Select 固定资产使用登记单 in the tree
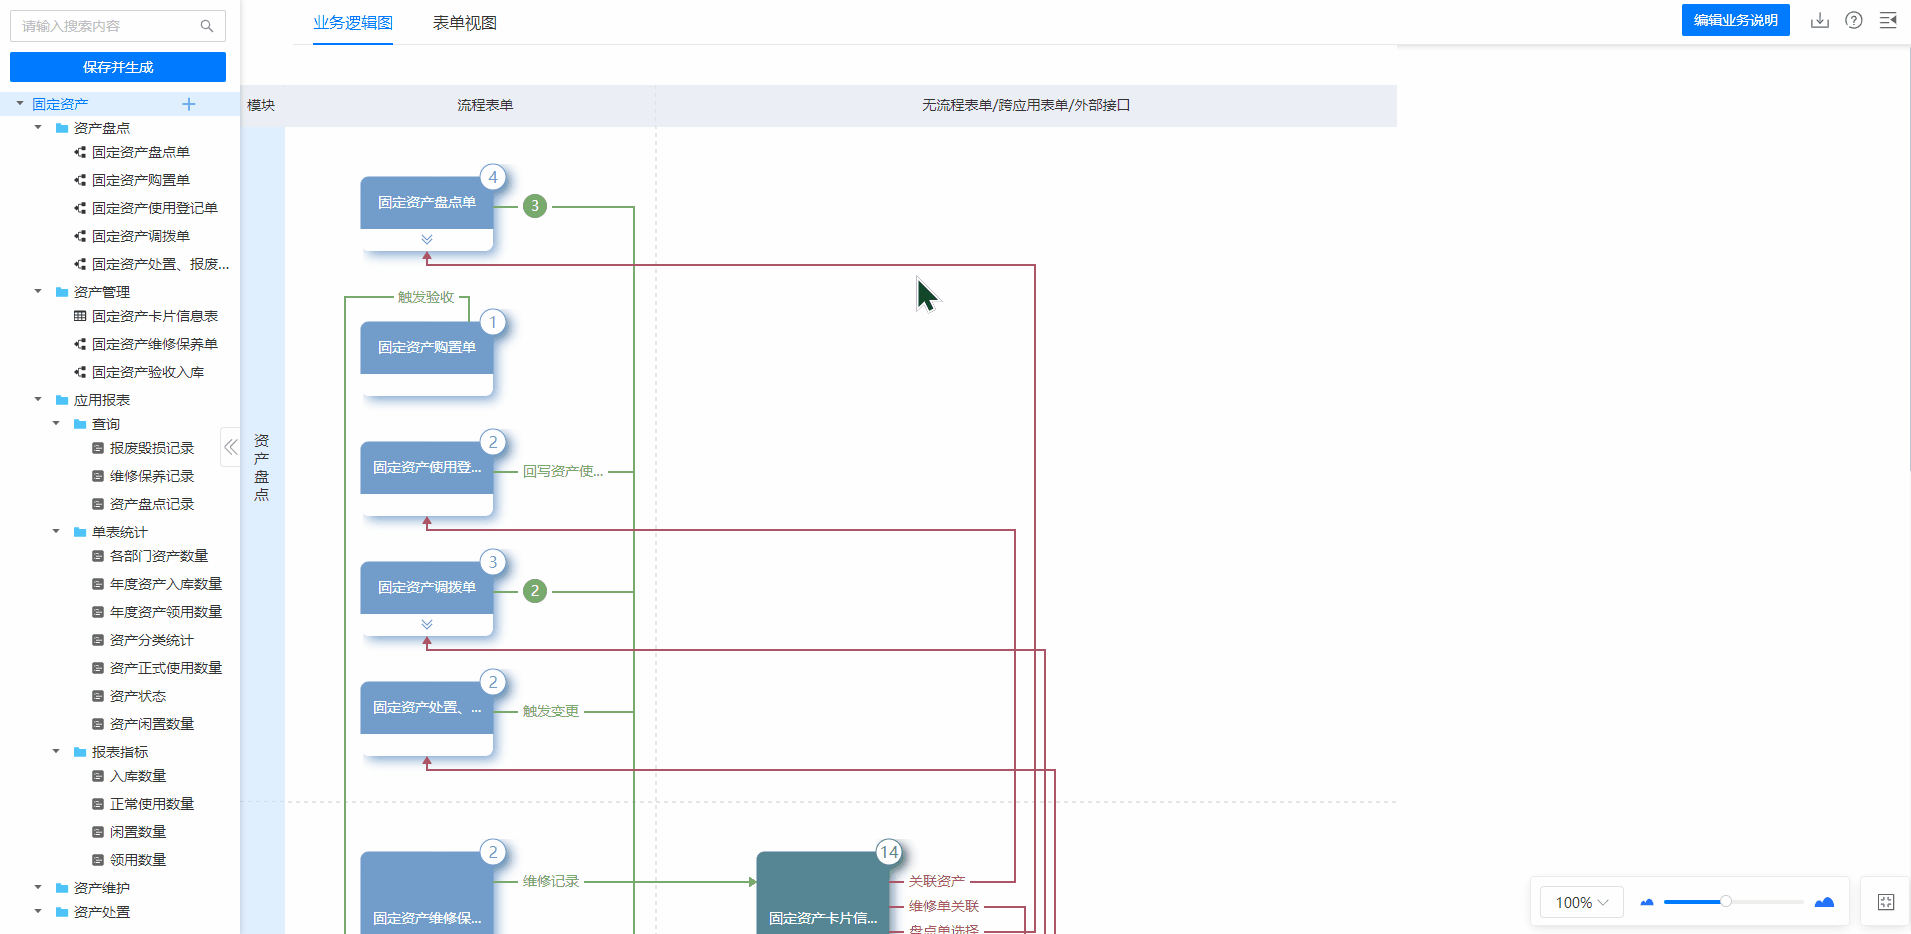1911x934 pixels. pyautogui.click(x=155, y=208)
